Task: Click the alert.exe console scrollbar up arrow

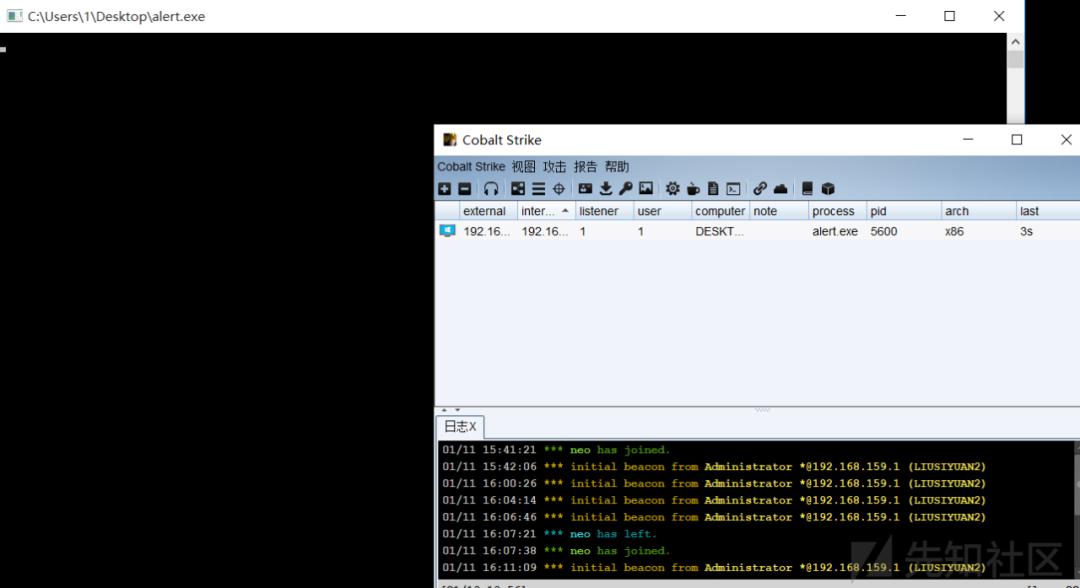Action: (x=1015, y=42)
